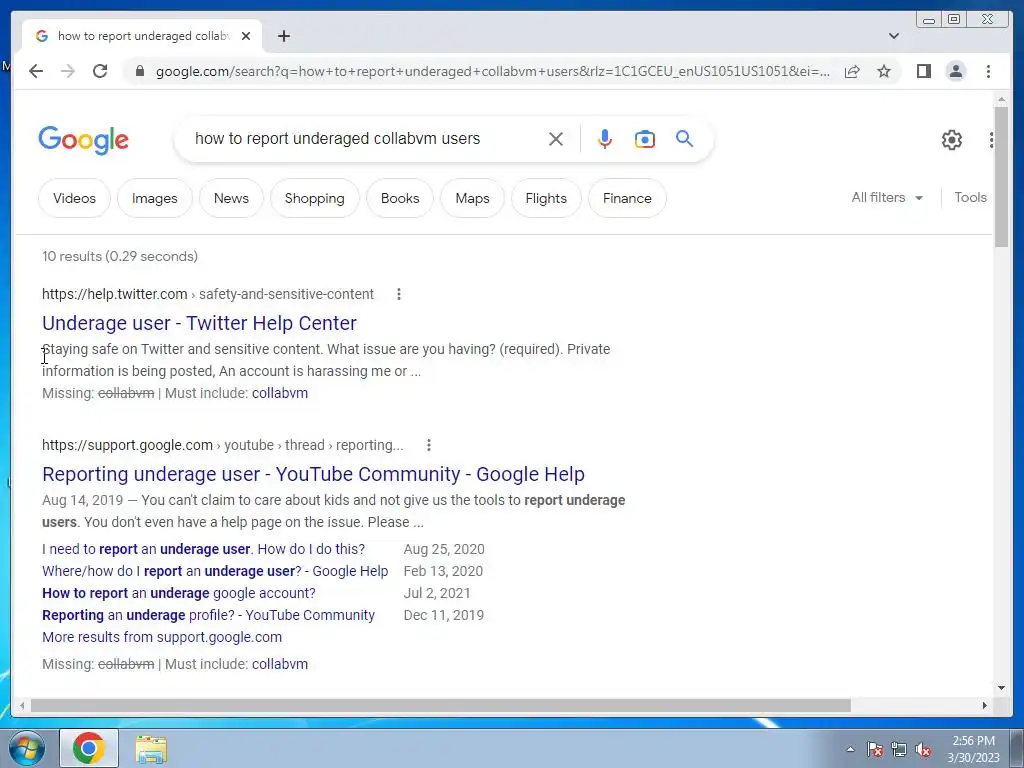1024x768 pixels.
Task: View site information lock icon
Action: 139,71
